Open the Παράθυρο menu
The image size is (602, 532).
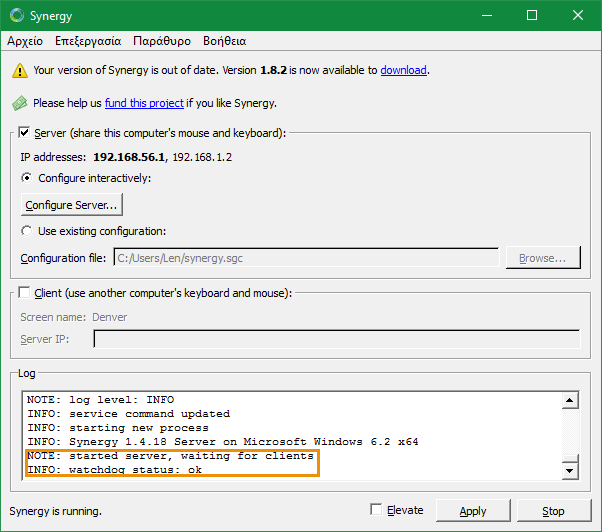[x=162, y=41]
